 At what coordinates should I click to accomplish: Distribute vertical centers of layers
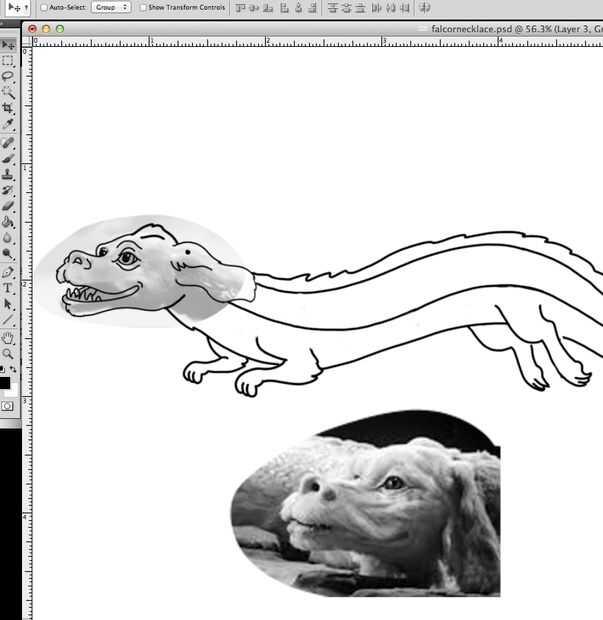point(346,8)
